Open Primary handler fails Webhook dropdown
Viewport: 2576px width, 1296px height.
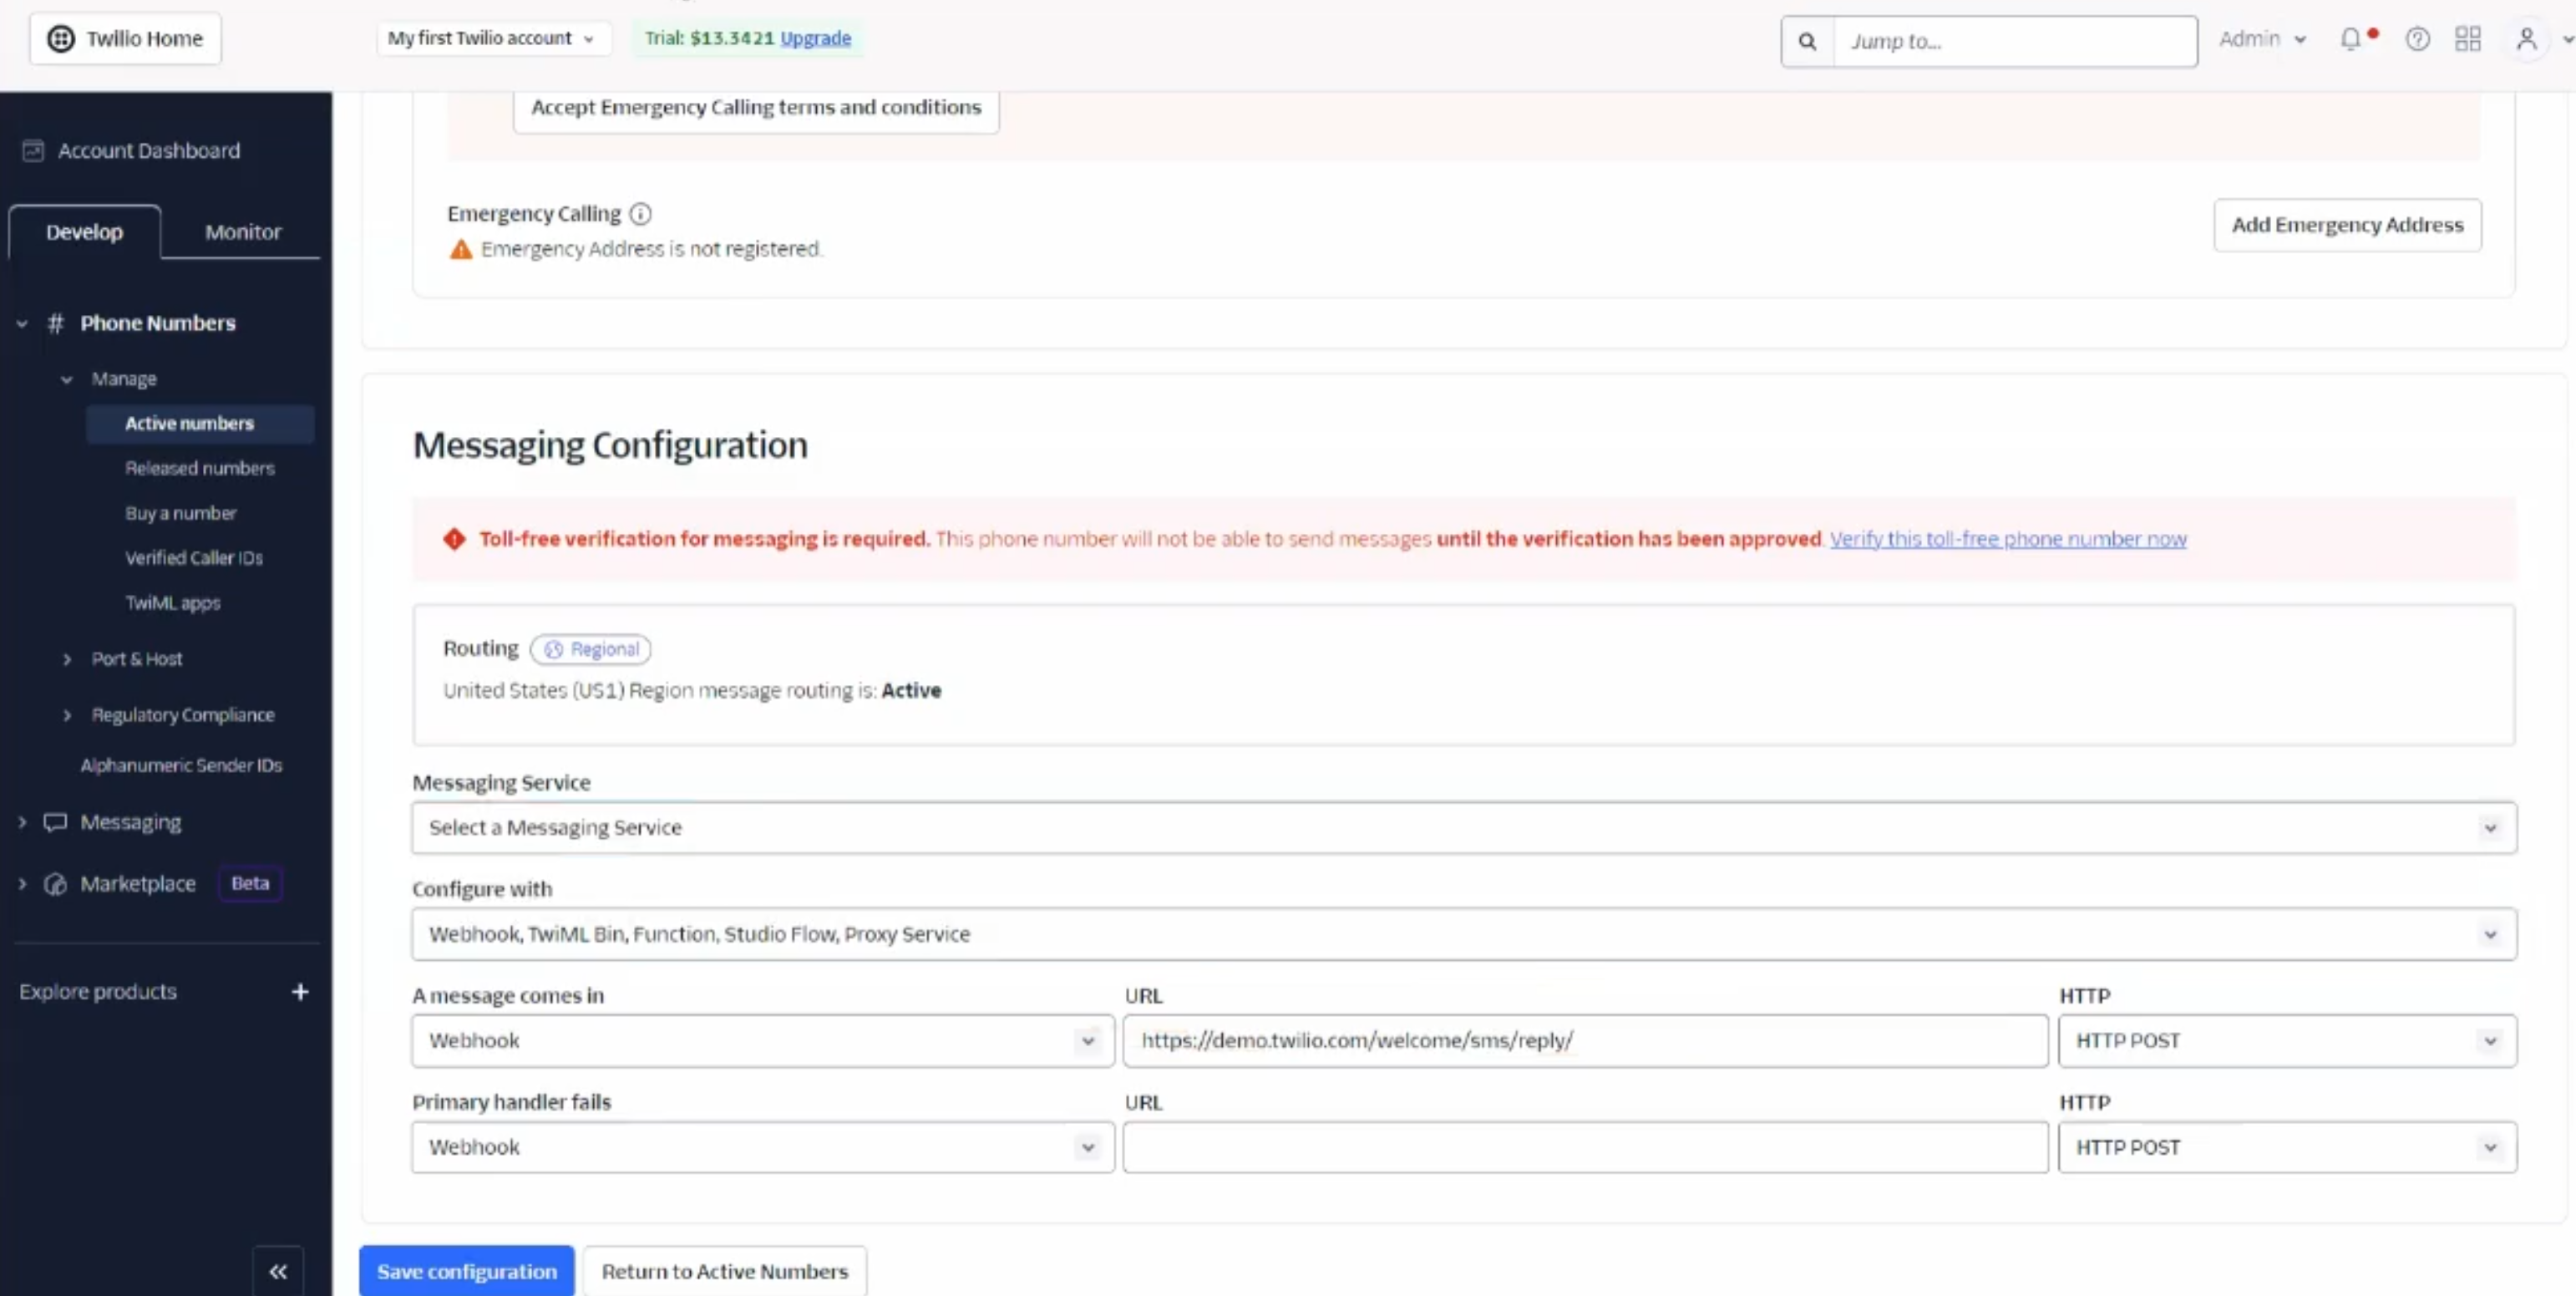pyautogui.click(x=763, y=1147)
